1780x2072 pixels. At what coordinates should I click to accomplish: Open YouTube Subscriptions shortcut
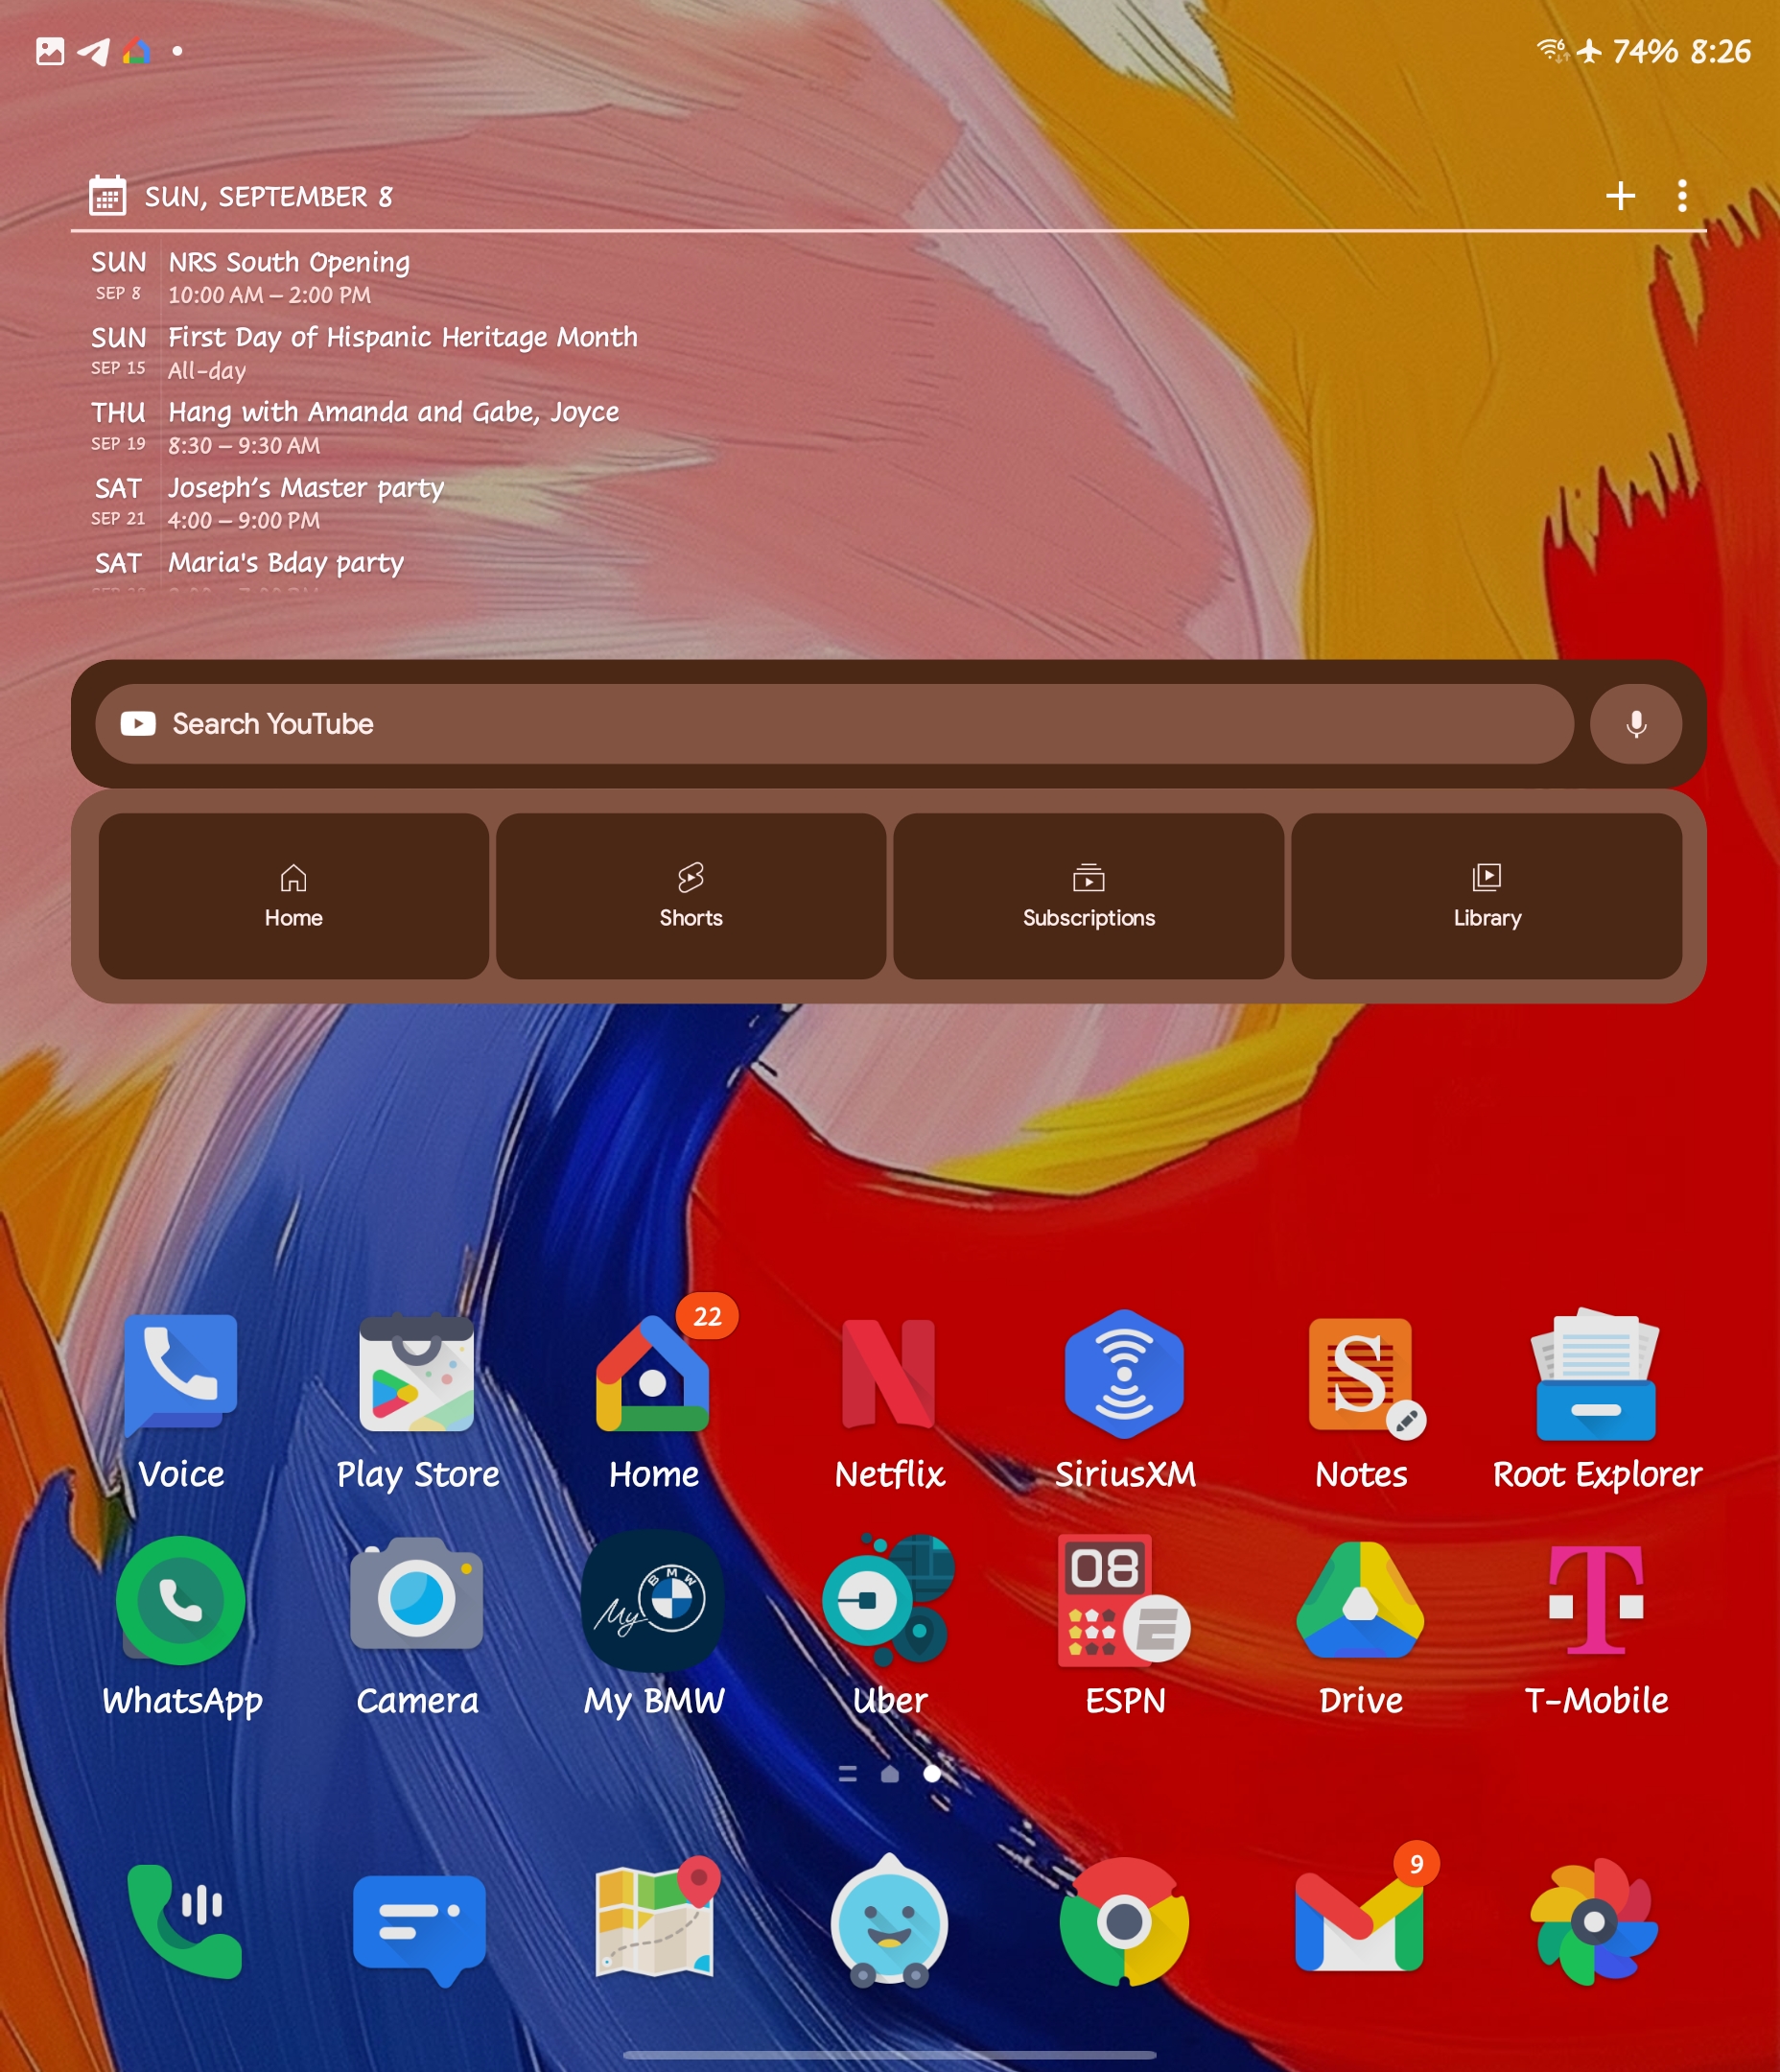(x=1088, y=895)
